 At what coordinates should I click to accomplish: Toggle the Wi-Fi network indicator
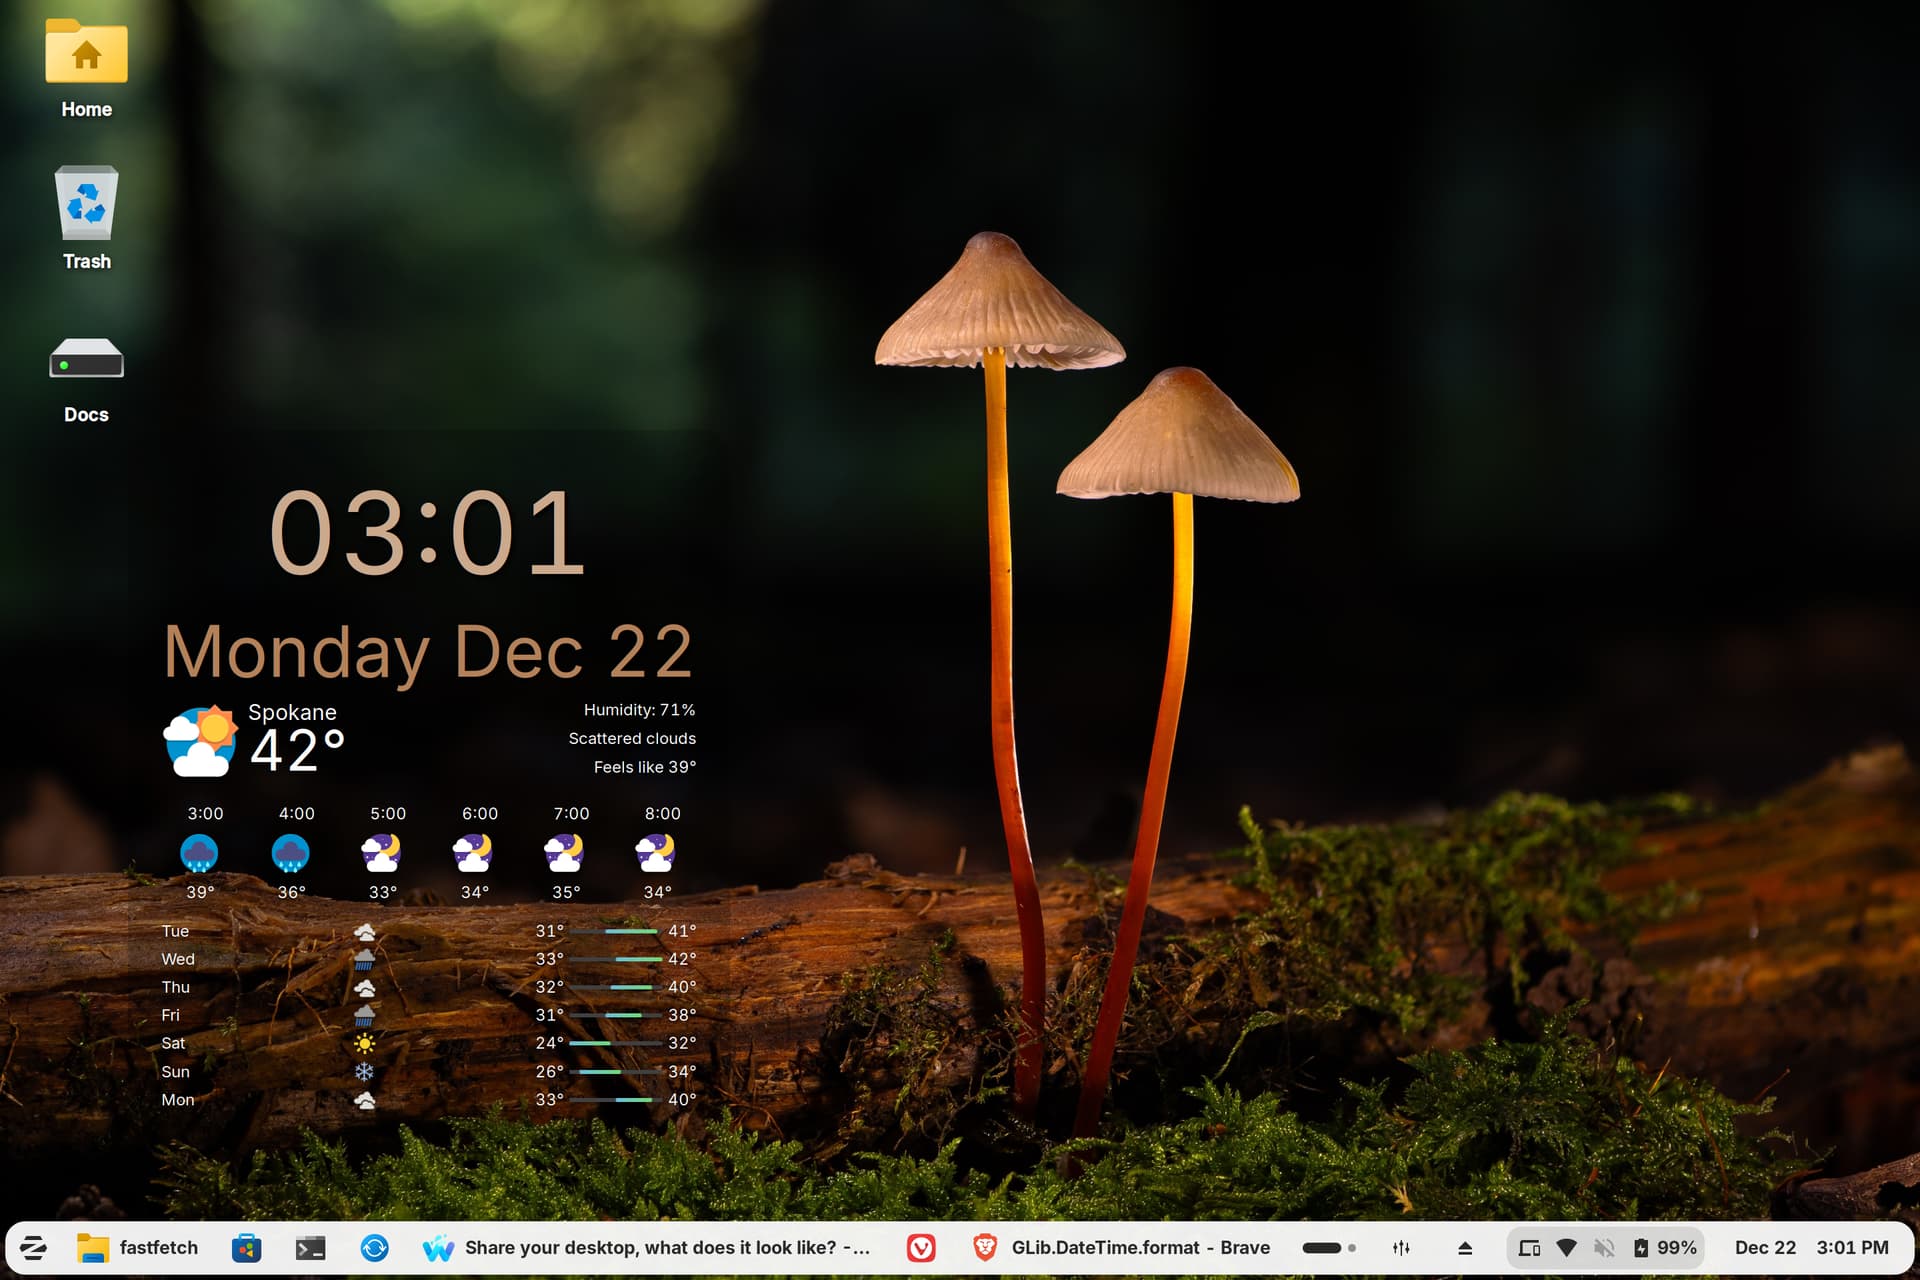tap(1566, 1247)
